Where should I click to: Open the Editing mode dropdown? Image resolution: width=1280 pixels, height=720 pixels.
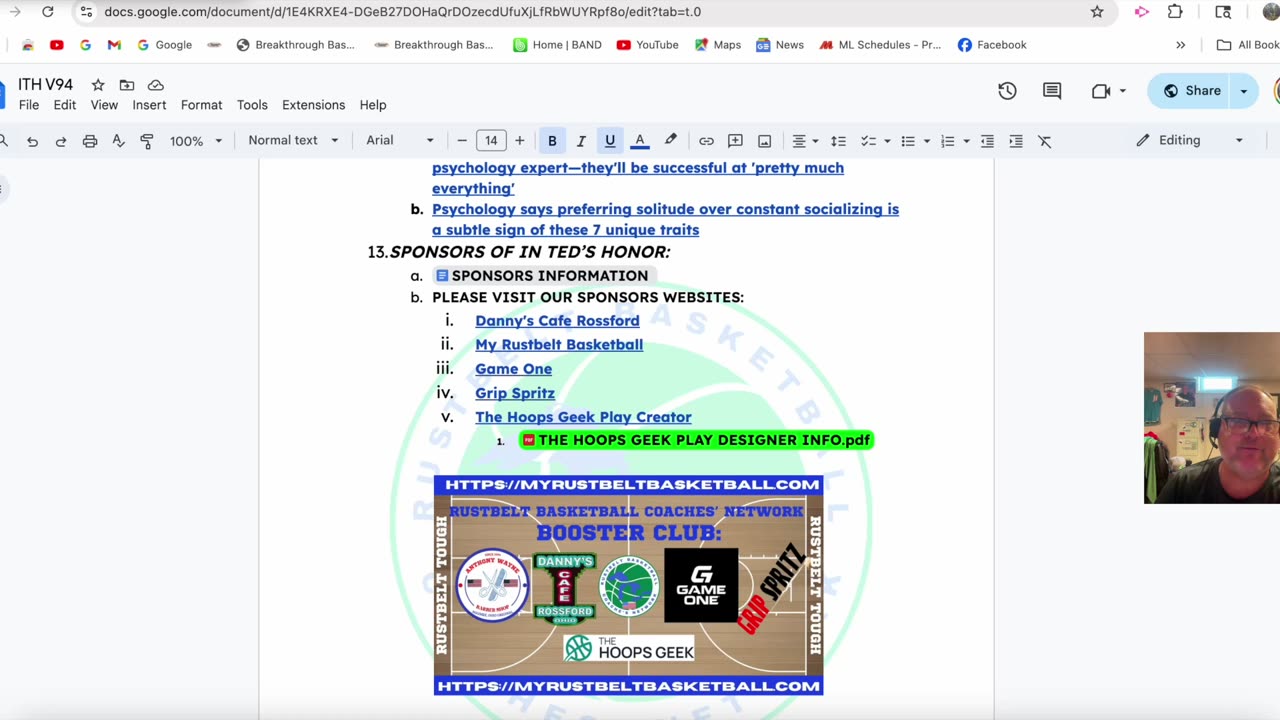tap(1190, 141)
